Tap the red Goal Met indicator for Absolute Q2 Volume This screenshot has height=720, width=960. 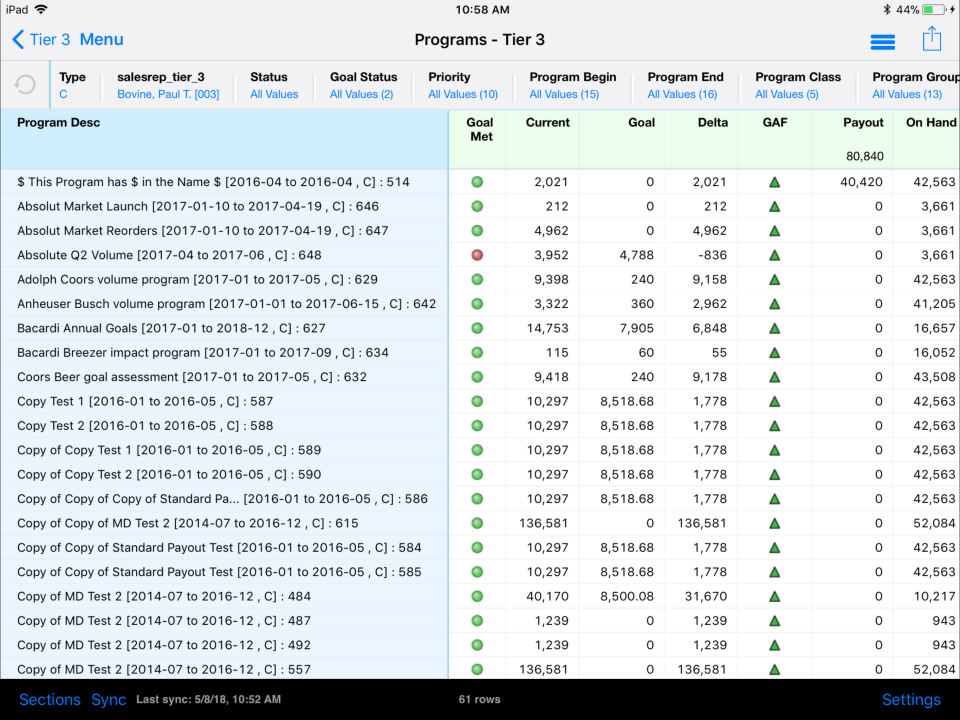478,255
